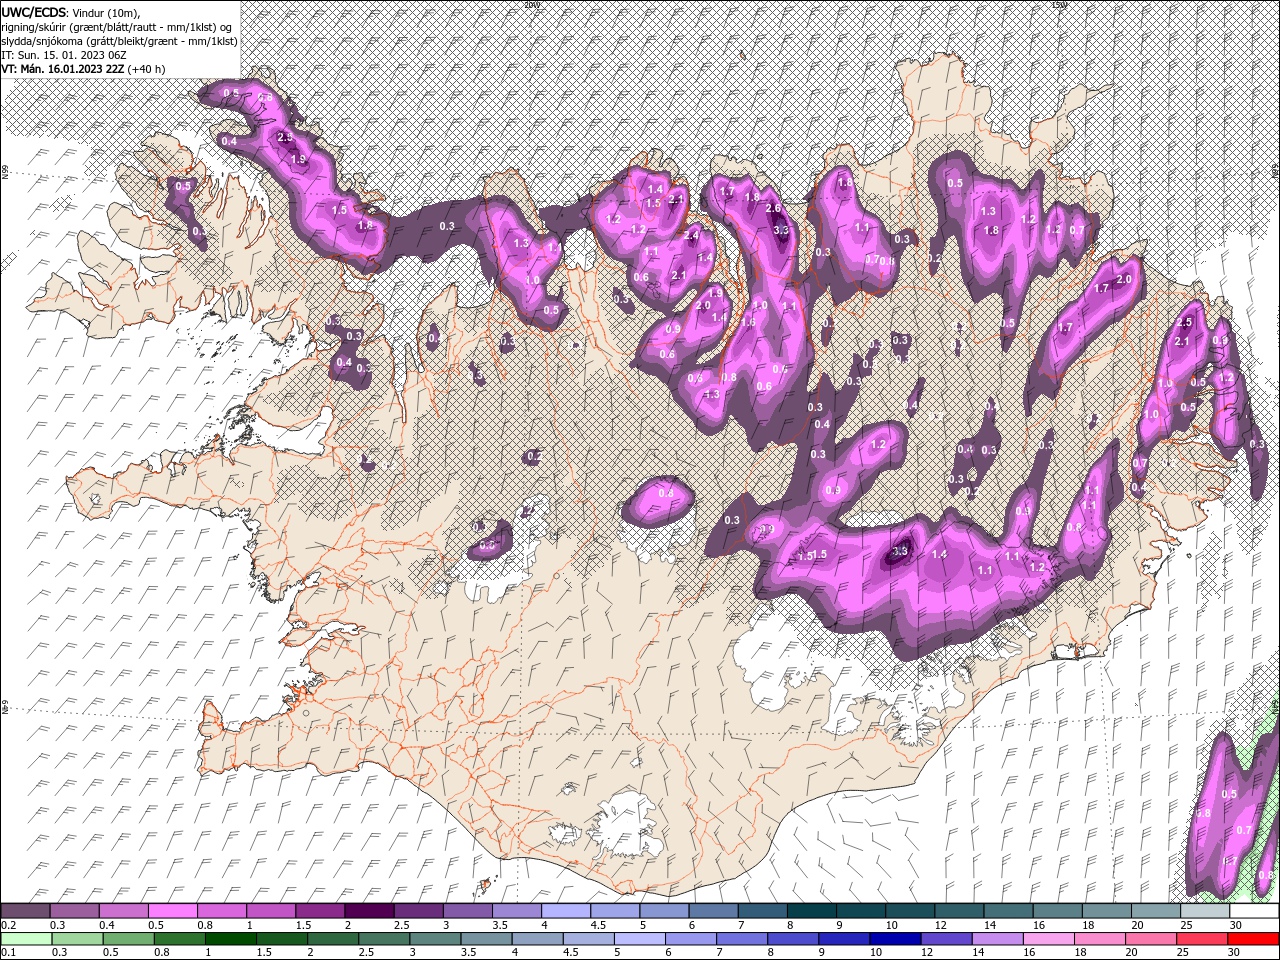Pick the medium green 0.5 rain legend swatch

click(128, 939)
